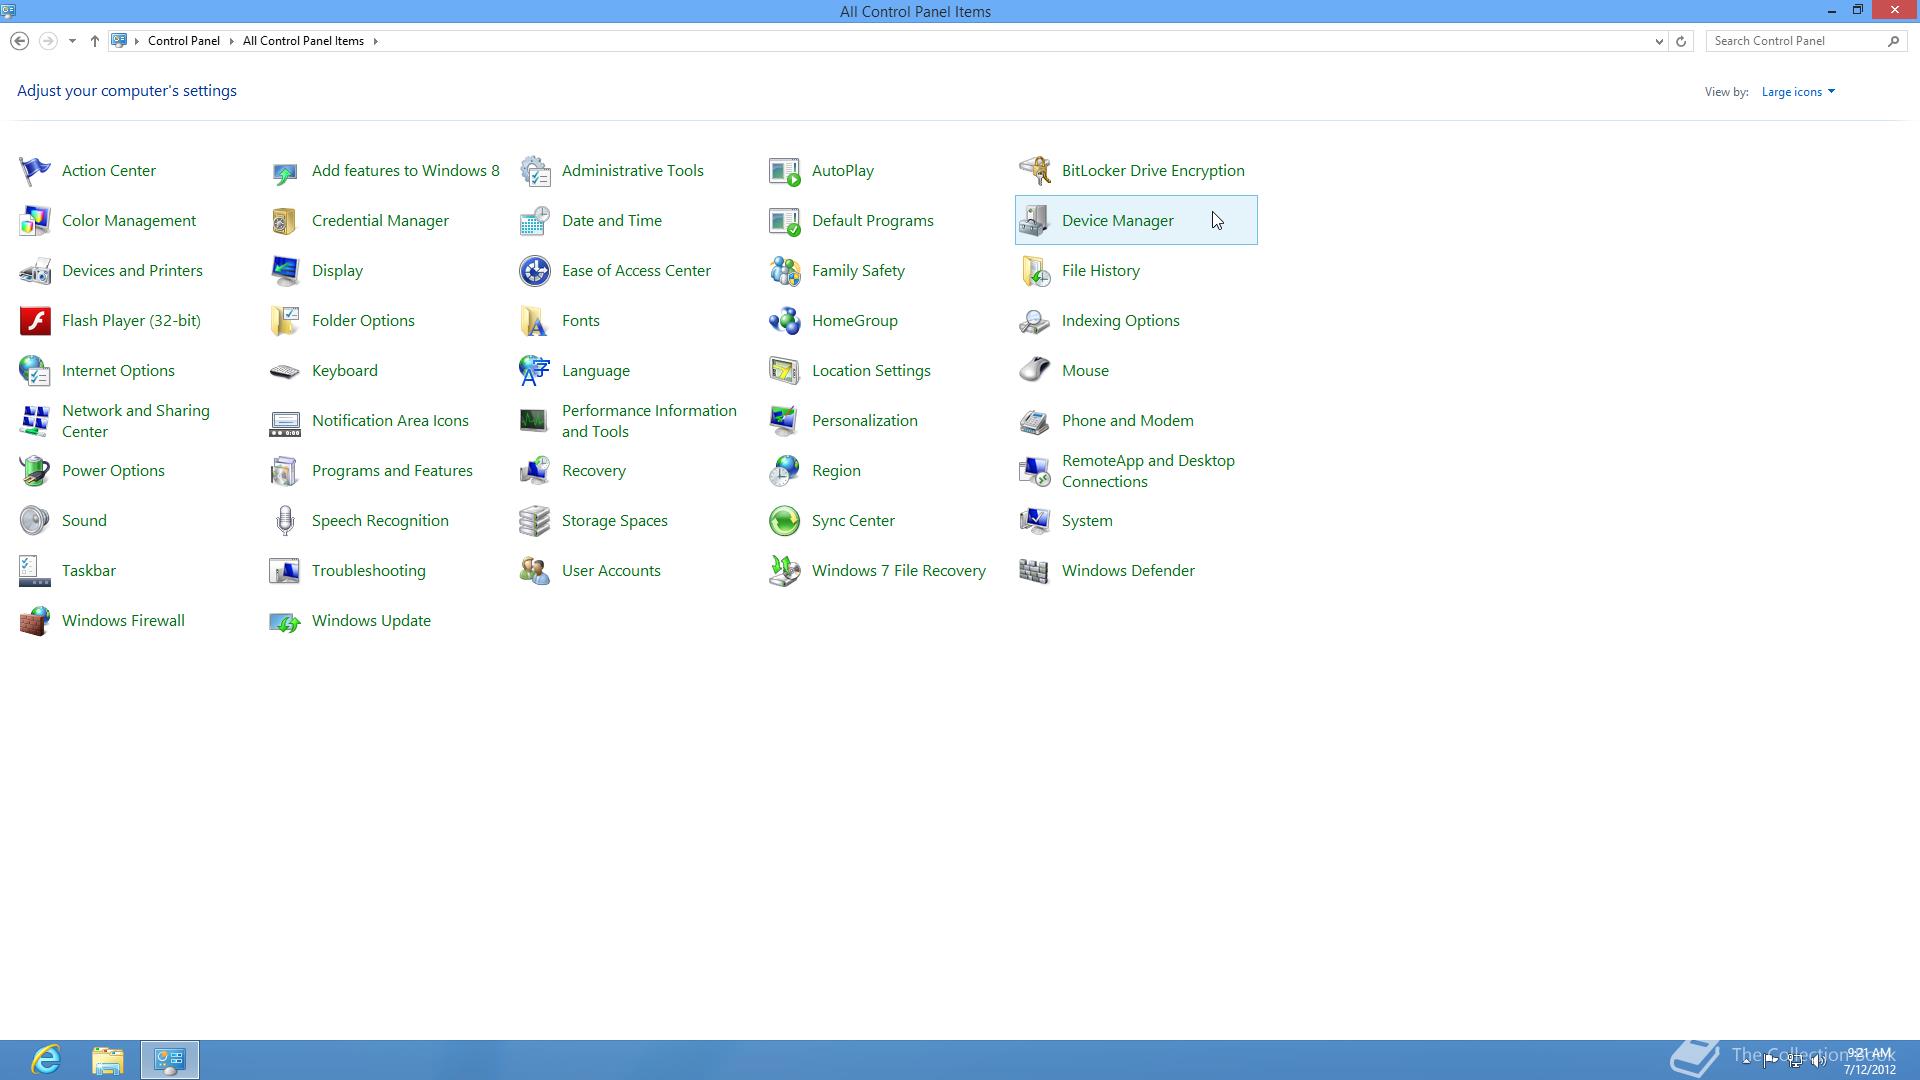Open the Windows 7 File Recovery link
The image size is (1920, 1080).
[x=899, y=571]
